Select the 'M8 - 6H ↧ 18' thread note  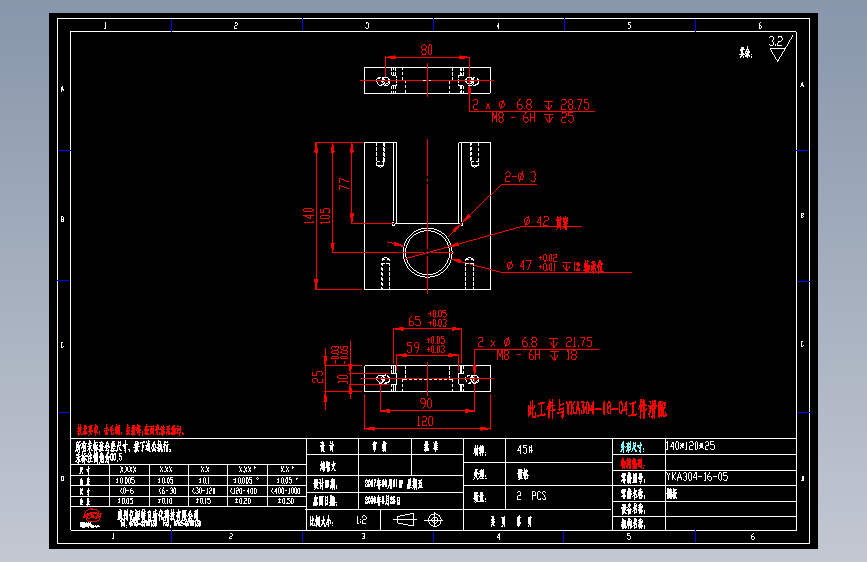click(x=536, y=356)
